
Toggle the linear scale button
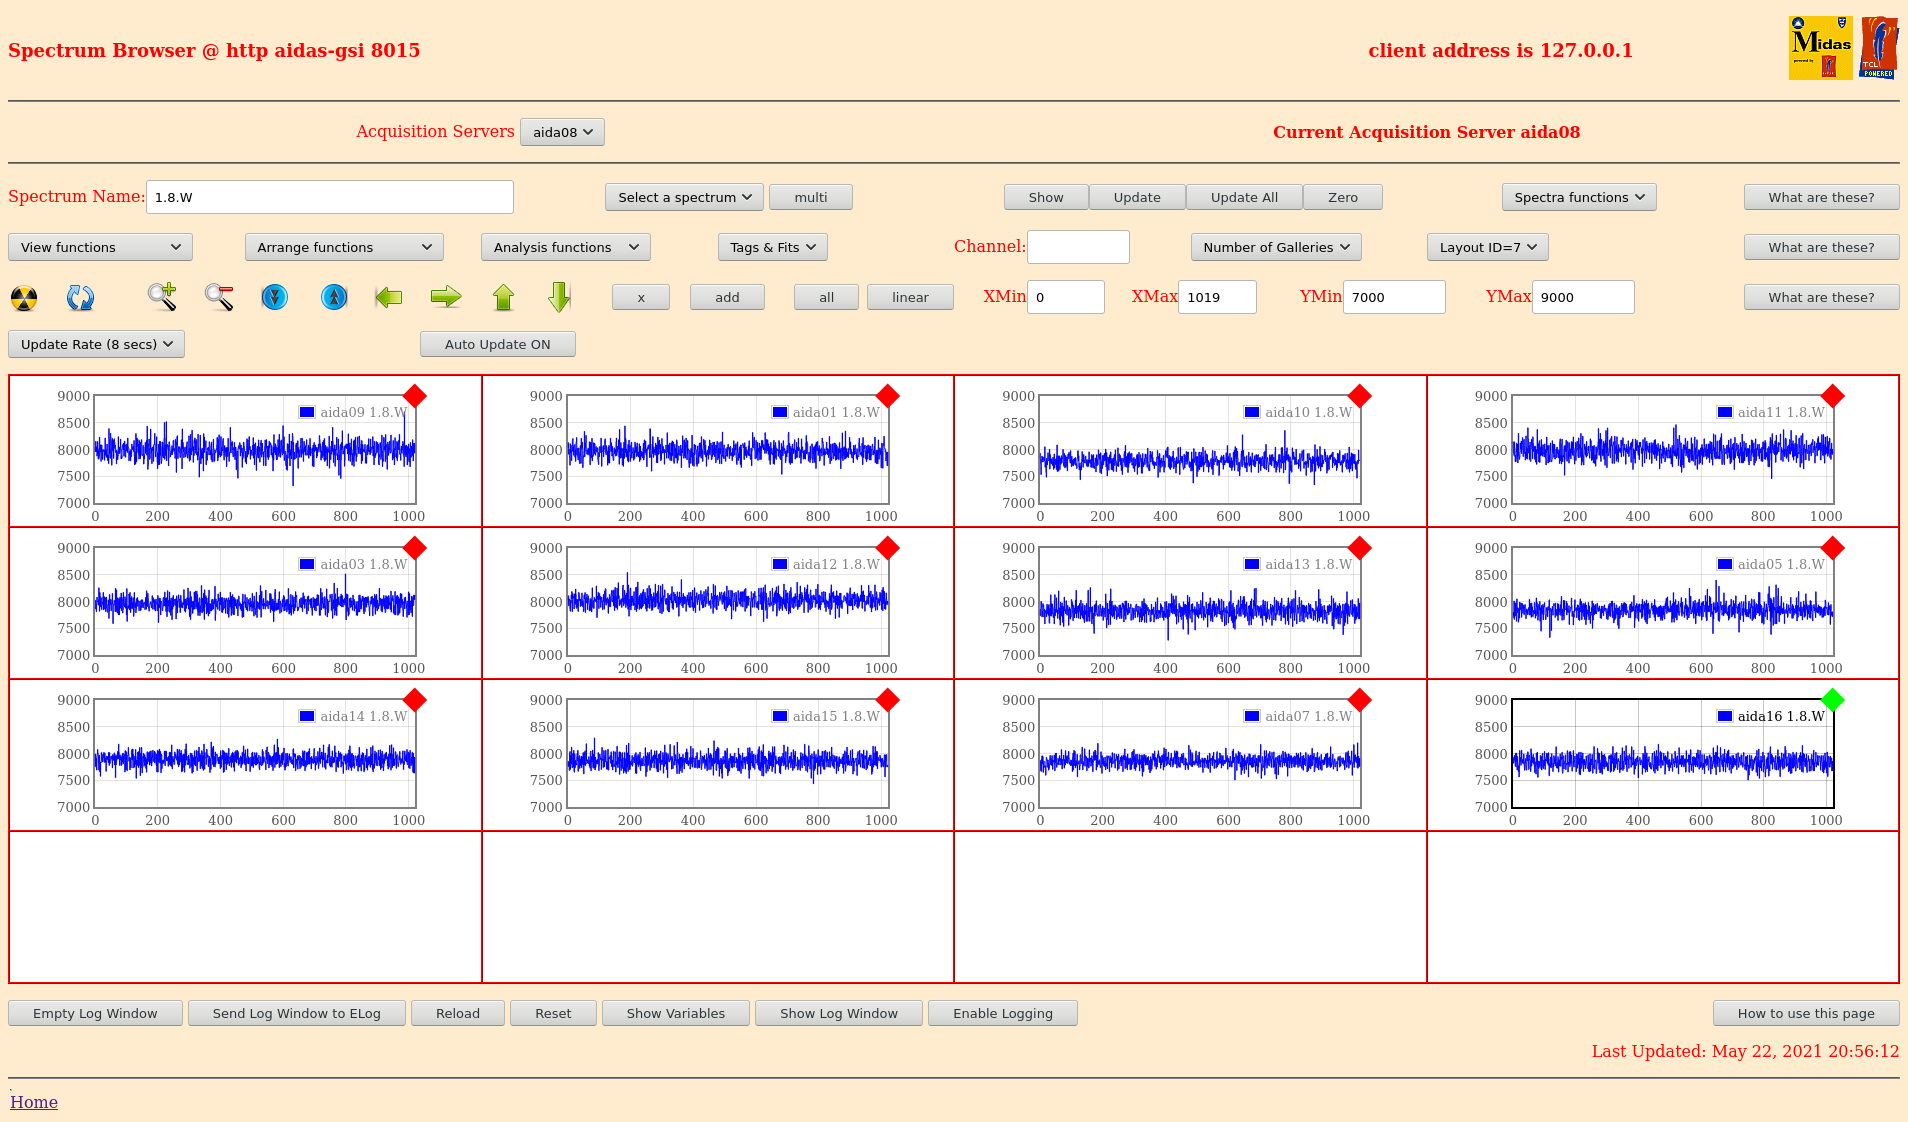(909, 297)
